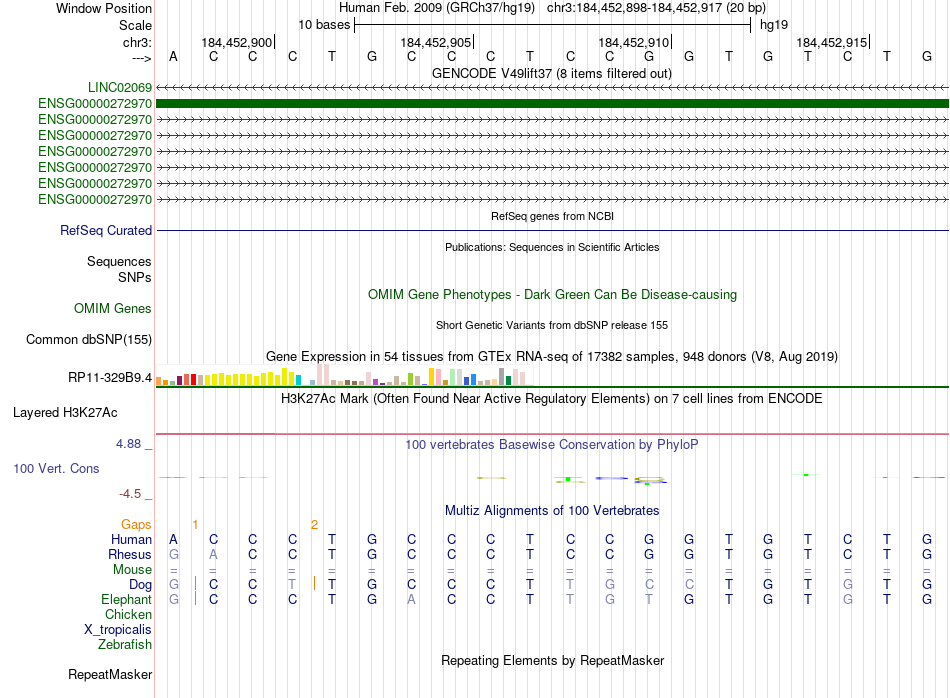Image resolution: width=950 pixels, height=698 pixels.
Task: Select the Chicken alignment row label
Action: (x=128, y=614)
